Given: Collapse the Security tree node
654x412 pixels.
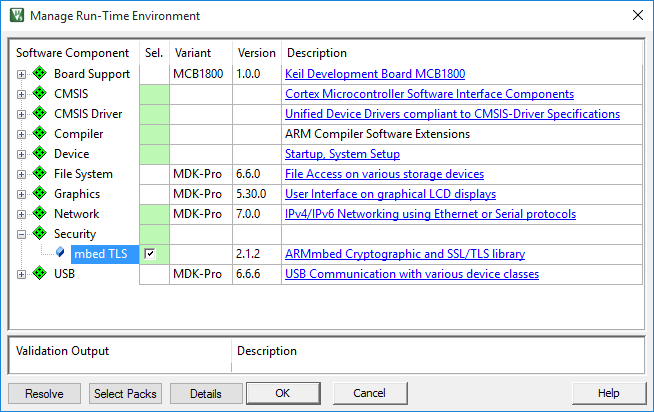Looking at the screenshot, I should point(22,234).
